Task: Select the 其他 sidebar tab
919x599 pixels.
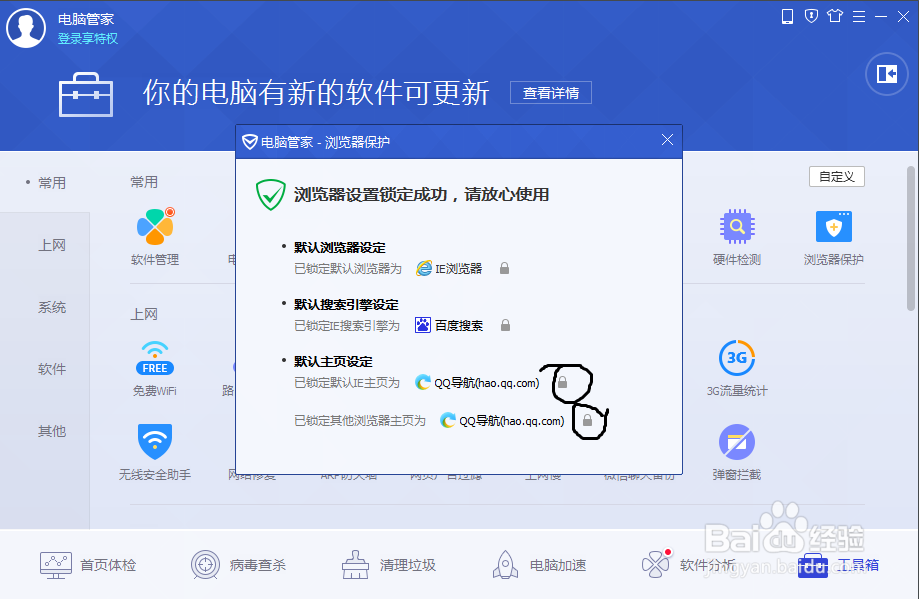Action: tap(52, 431)
